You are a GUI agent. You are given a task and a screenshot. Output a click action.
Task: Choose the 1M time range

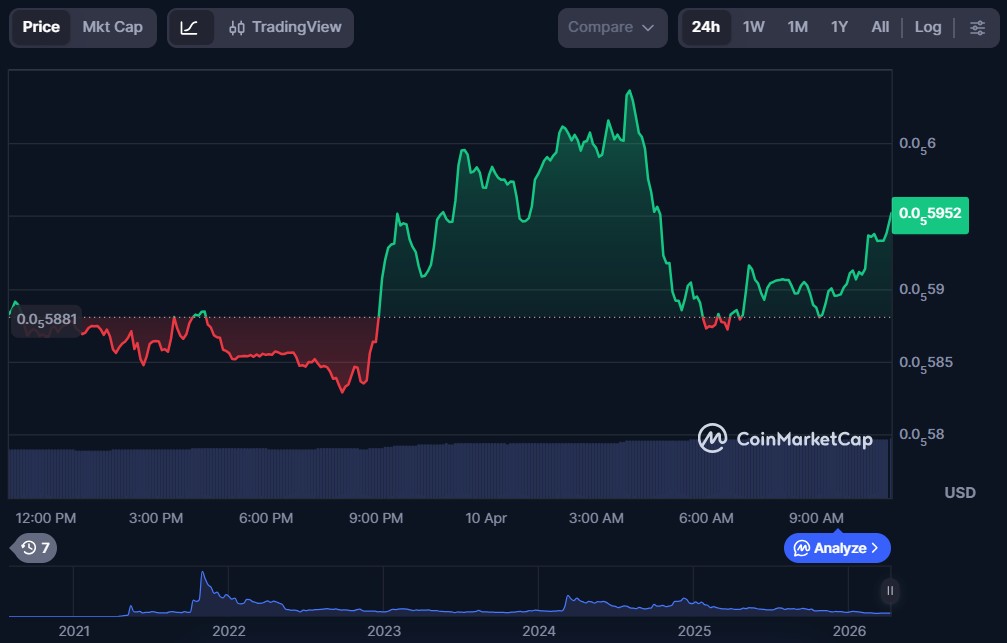tap(797, 27)
